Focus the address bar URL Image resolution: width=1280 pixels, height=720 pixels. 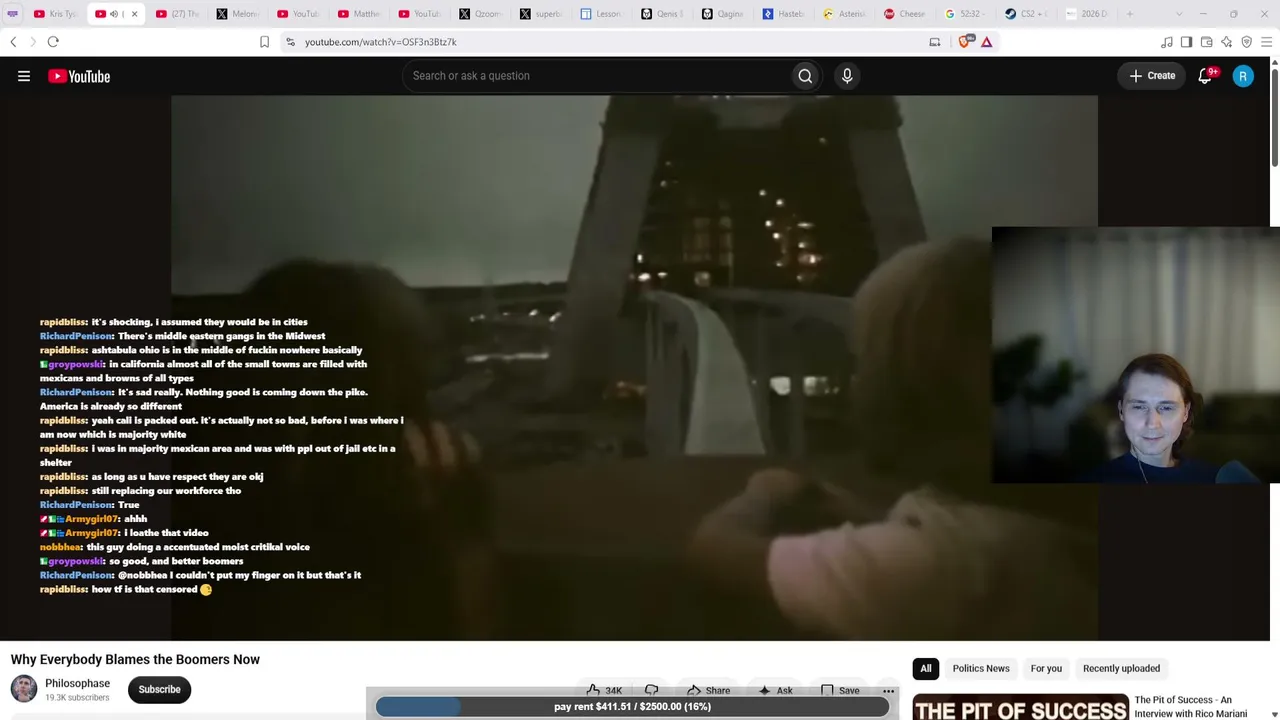(x=380, y=42)
